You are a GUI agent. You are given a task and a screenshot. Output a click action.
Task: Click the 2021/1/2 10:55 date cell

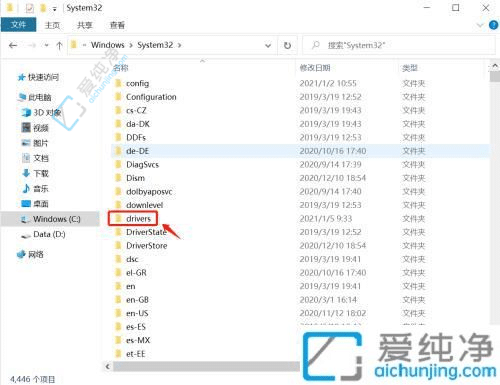click(328, 83)
